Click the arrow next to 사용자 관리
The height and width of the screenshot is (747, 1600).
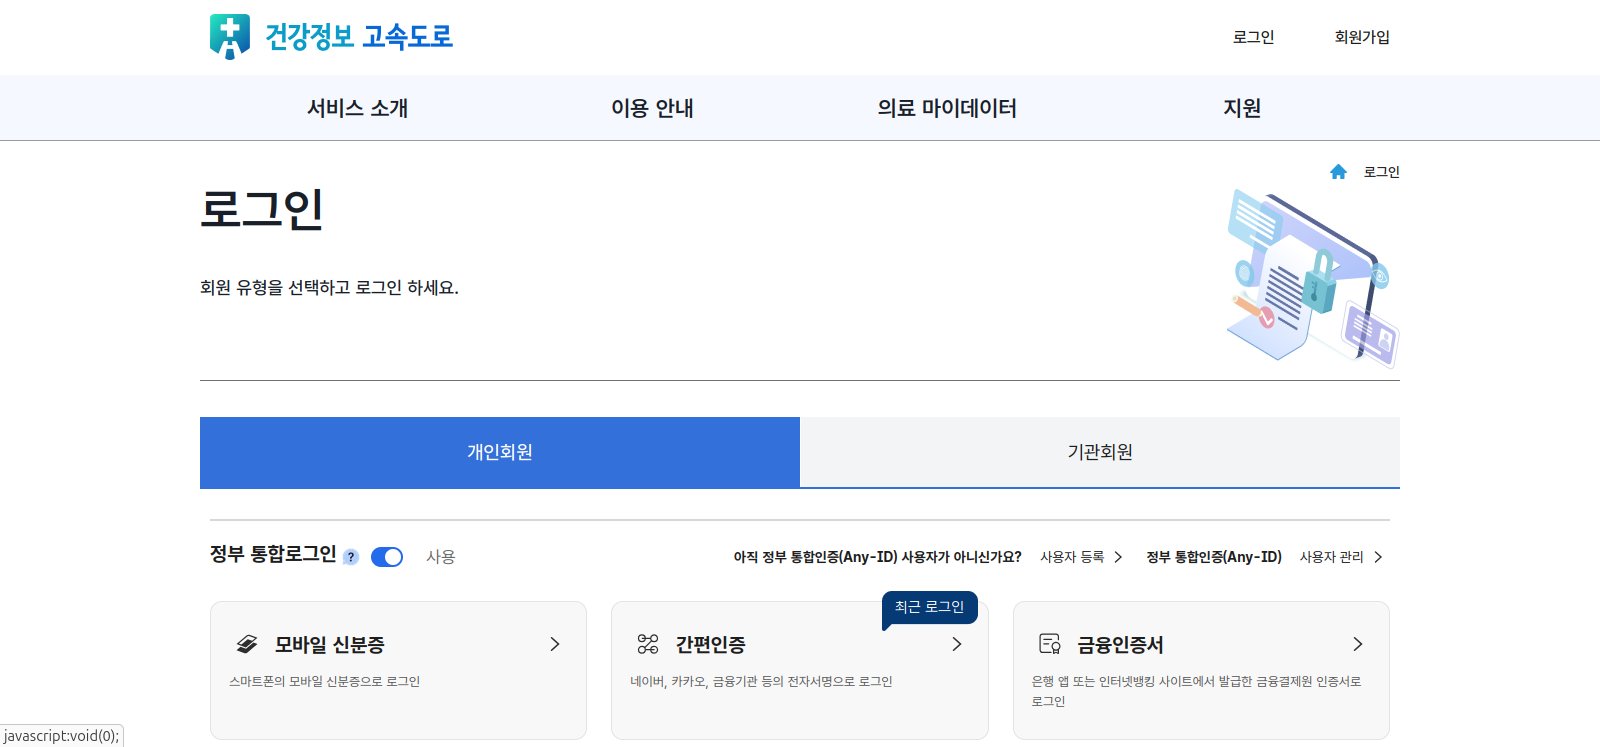pyautogui.click(x=1378, y=557)
